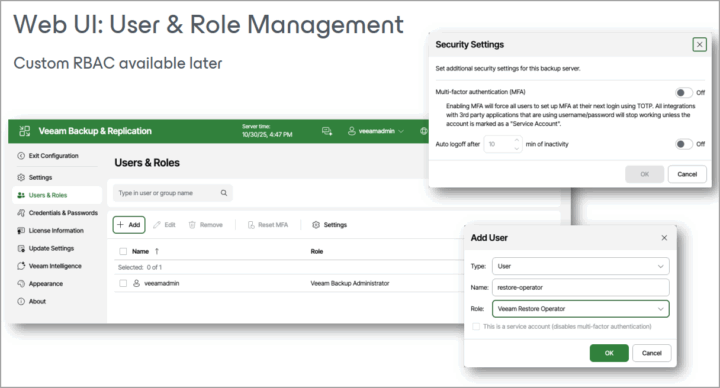Increase auto logoff minutes with up arrow
This screenshot has height=388, width=720.
[x=517, y=140]
